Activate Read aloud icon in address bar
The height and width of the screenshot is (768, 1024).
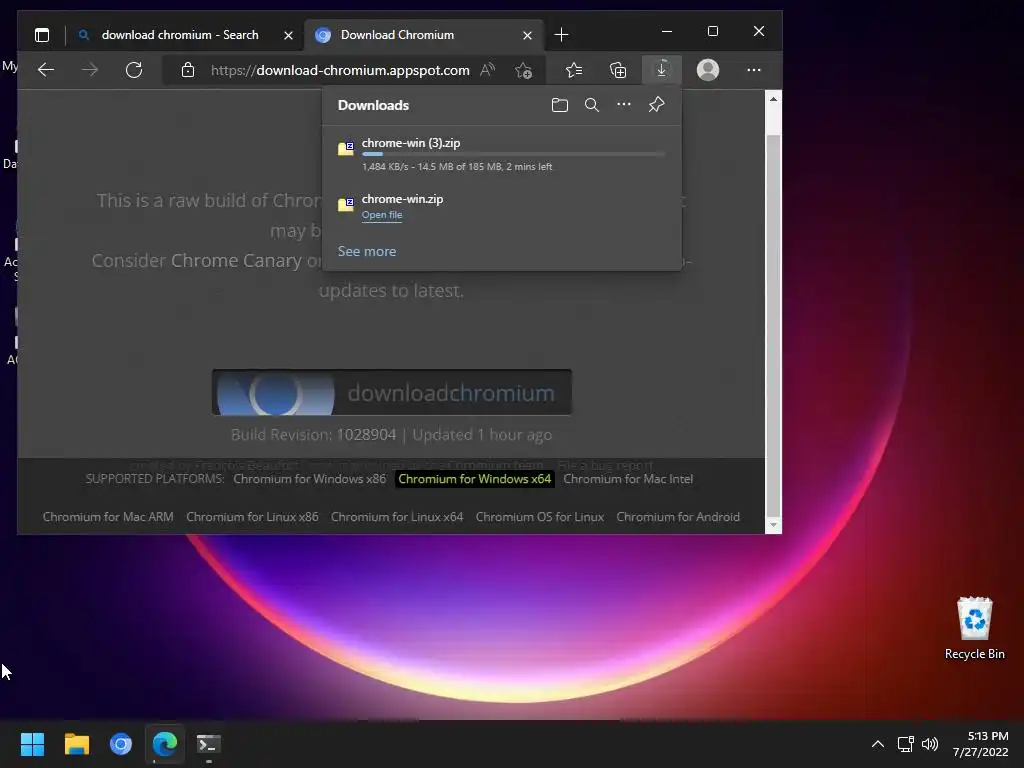click(487, 70)
